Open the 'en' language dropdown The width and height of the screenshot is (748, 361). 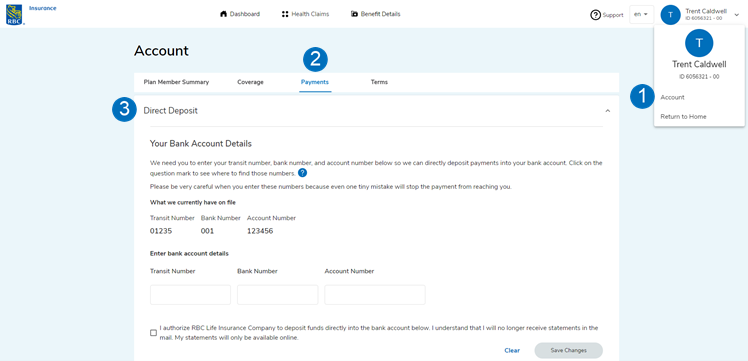pyautogui.click(x=641, y=14)
